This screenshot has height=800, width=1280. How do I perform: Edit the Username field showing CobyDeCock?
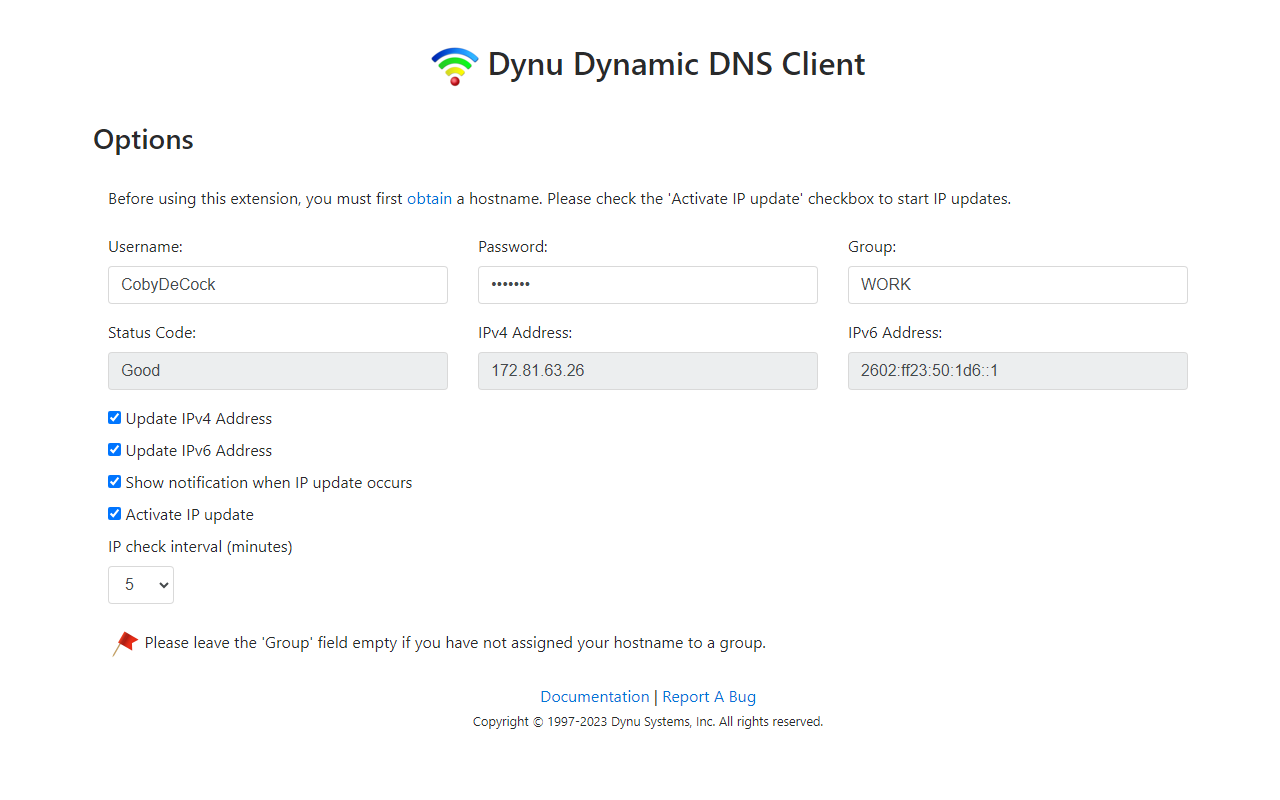pos(277,284)
